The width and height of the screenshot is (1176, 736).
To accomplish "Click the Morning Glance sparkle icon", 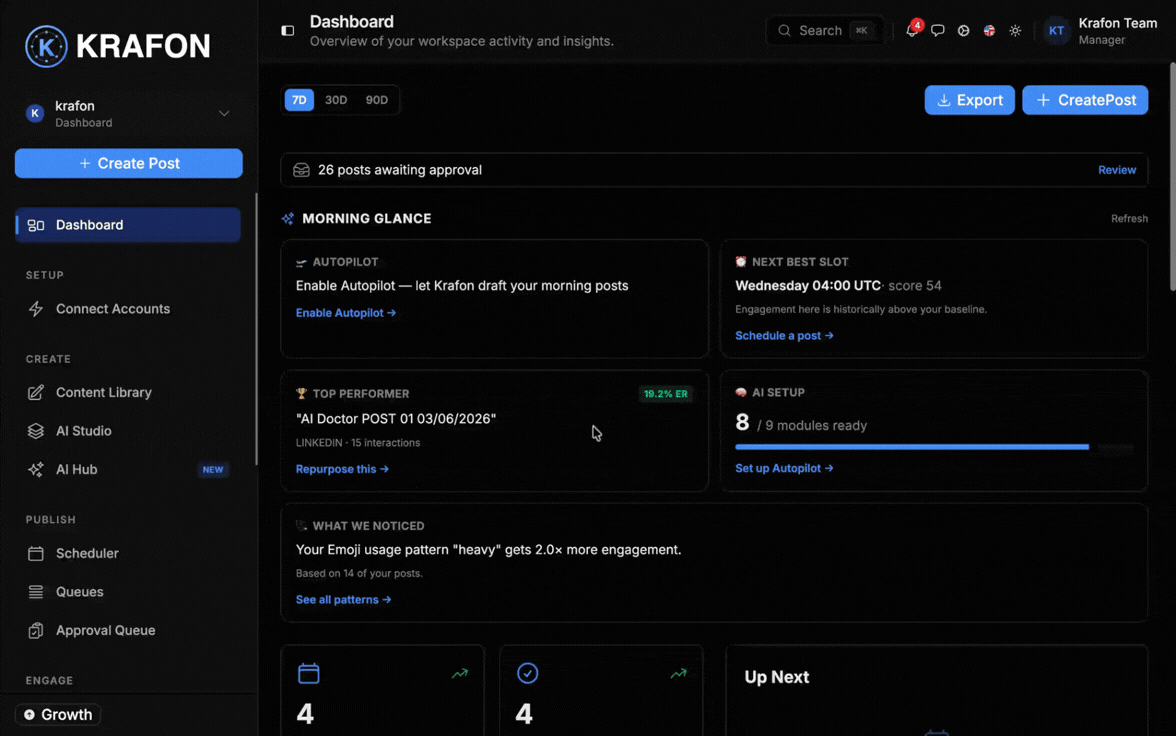I will [288, 218].
